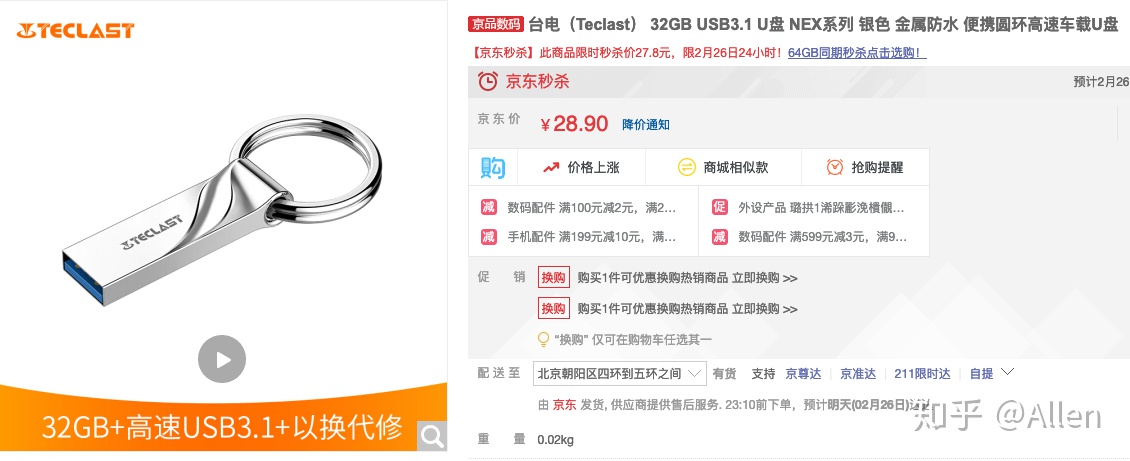Click the magnifier zoom icon on image
The height and width of the screenshot is (461, 1130).
point(432,437)
